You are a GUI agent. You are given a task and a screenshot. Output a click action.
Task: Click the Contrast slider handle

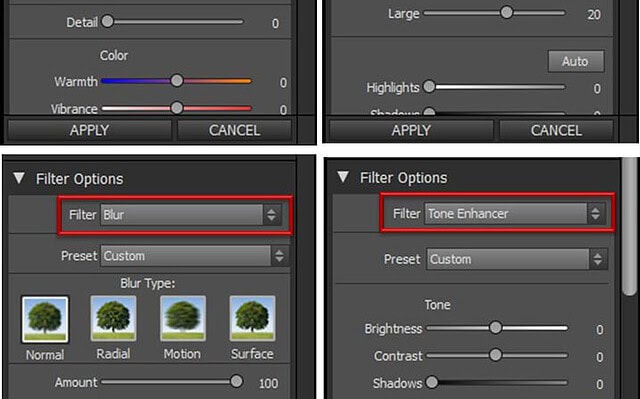(x=496, y=355)
